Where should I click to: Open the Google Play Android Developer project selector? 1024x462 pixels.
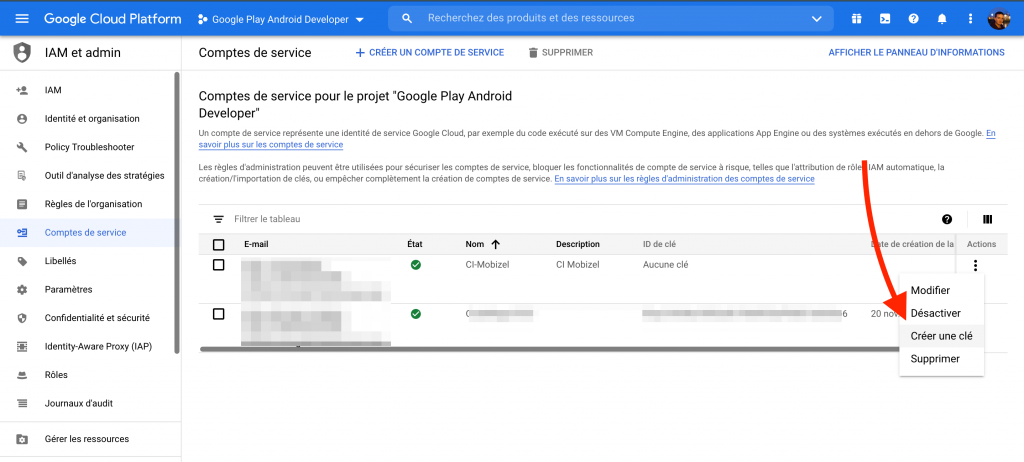(x=281, y=19)
